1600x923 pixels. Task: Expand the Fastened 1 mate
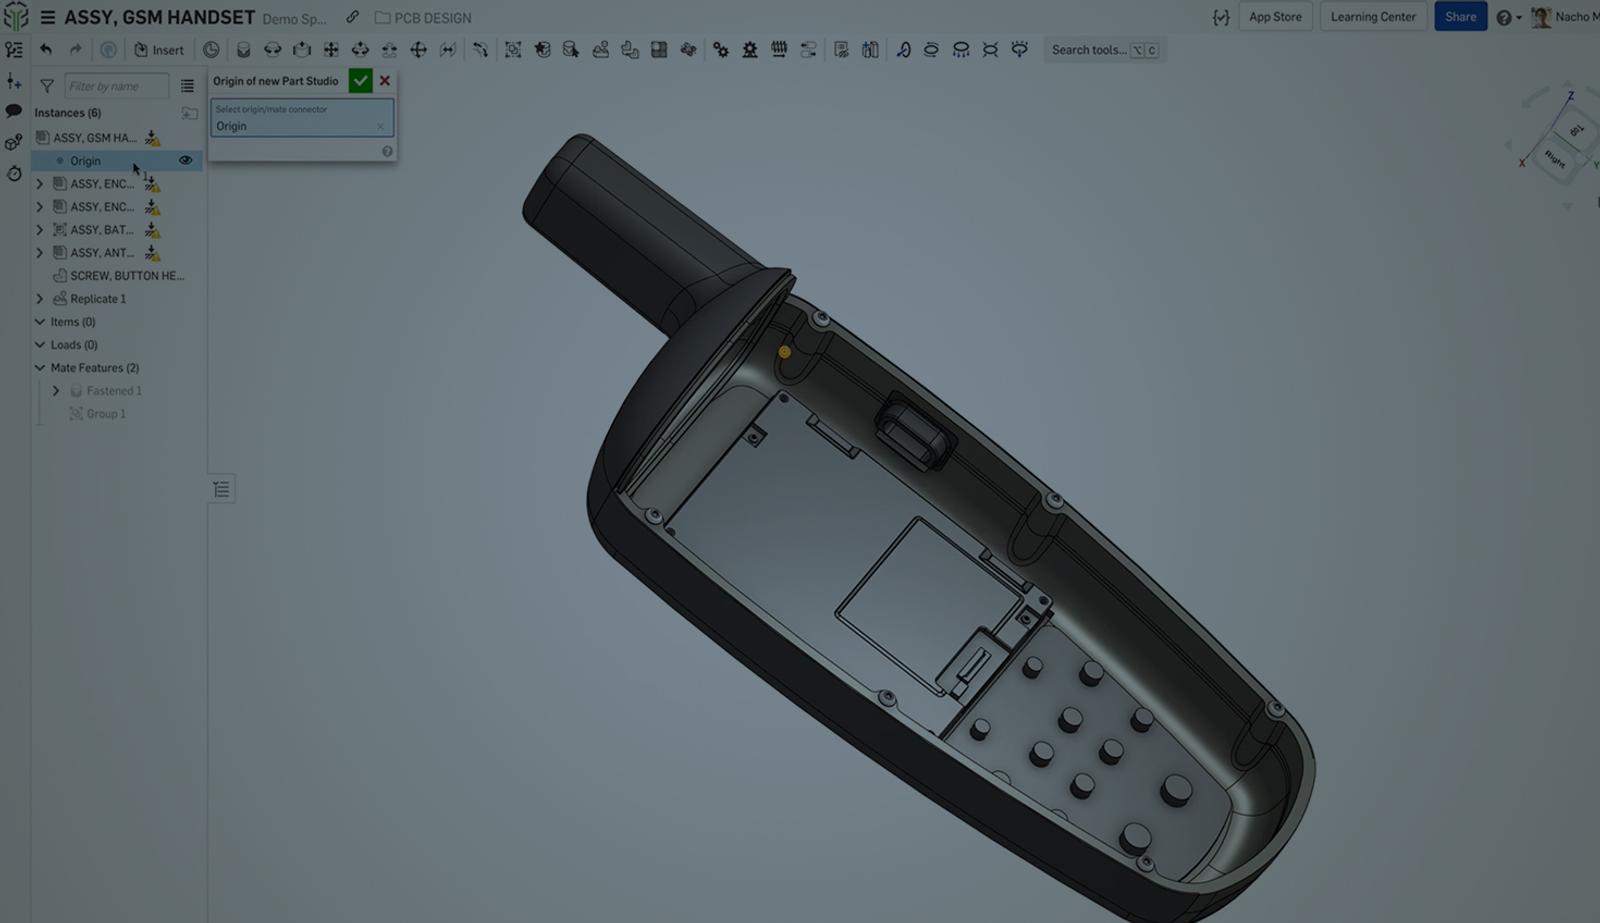point(56,390)
